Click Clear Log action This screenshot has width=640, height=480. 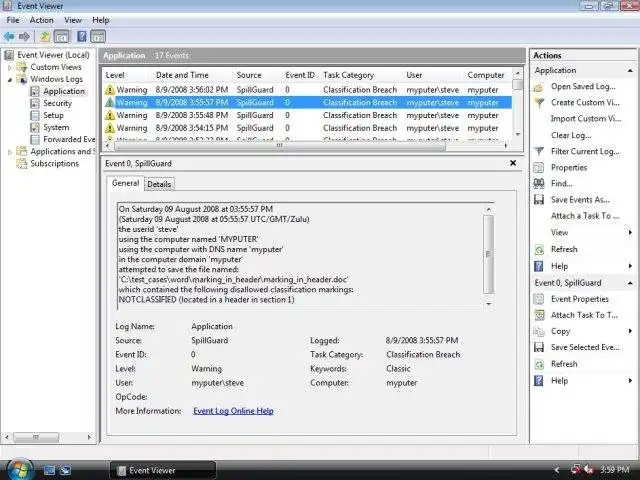pyautogui.click(x=571, y=136)
